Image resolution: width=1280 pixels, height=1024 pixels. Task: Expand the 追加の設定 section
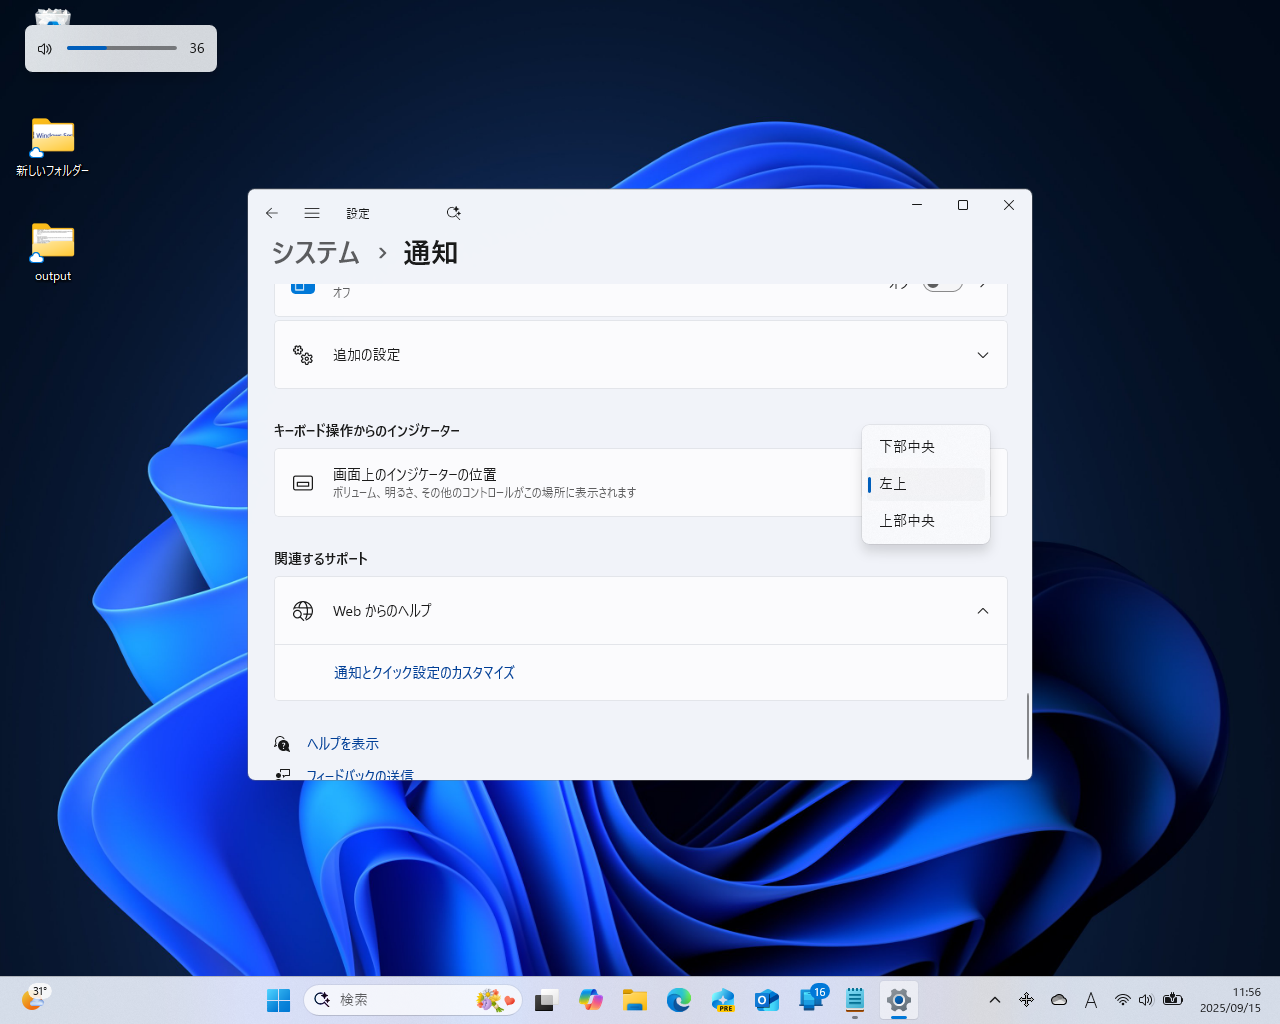[x=982, y=354]
